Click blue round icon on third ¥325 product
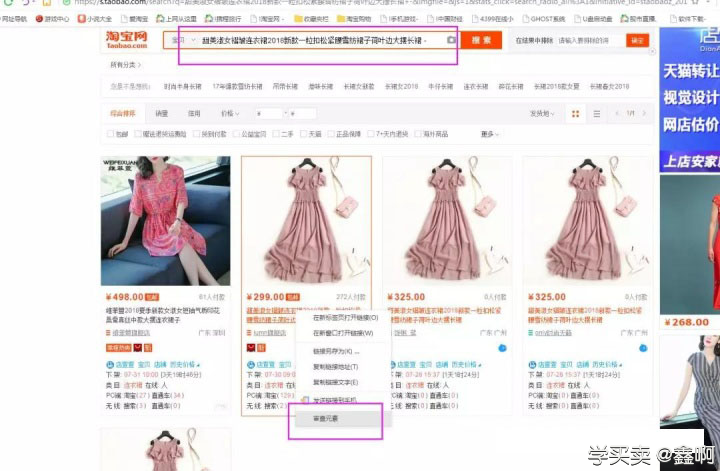Image resolution: width=720 pixels, height=471 pixels. tap(502, 348)
